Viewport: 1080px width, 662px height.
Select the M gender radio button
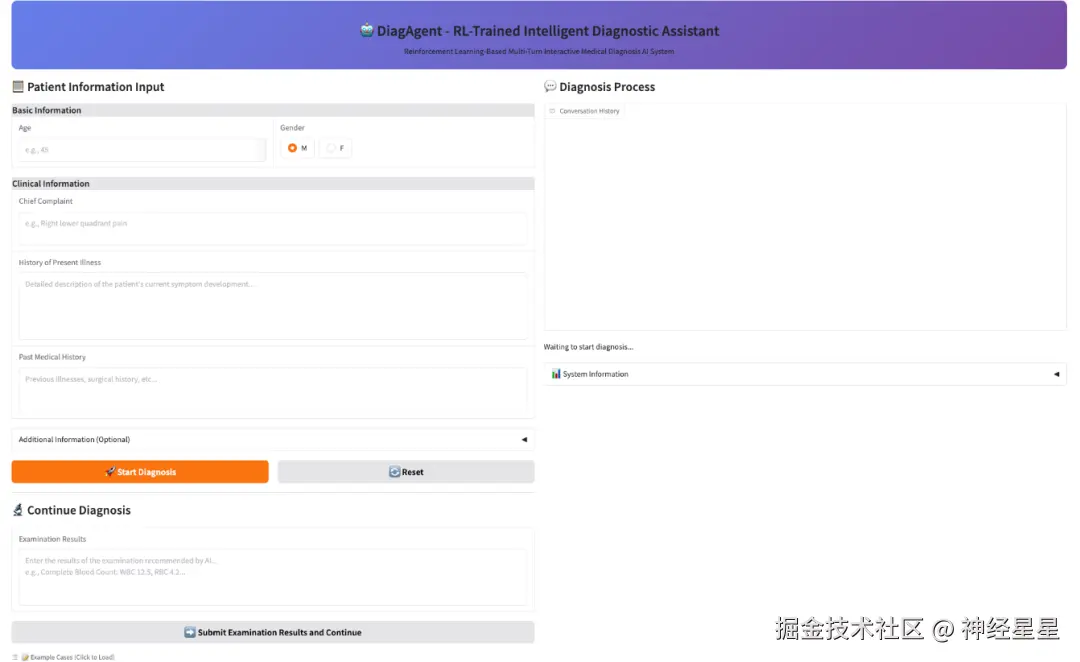tap(294, 147)
